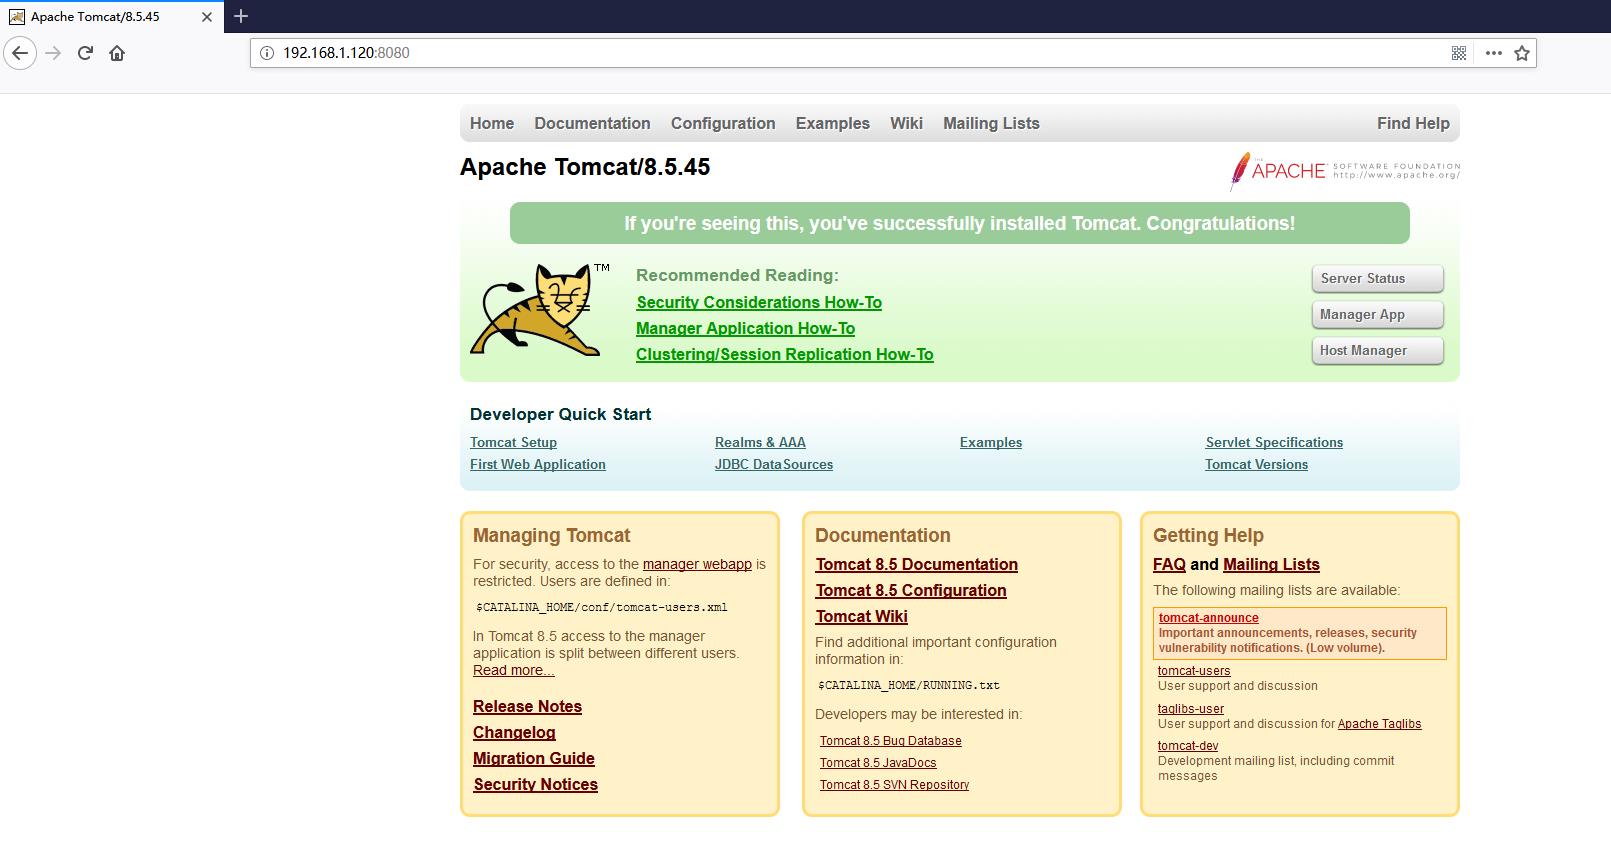Image resolution: width=1611 pixels, height=846 pixels.
Task: Open the tomcat-users mailing list link
Action: (1194, 671)
